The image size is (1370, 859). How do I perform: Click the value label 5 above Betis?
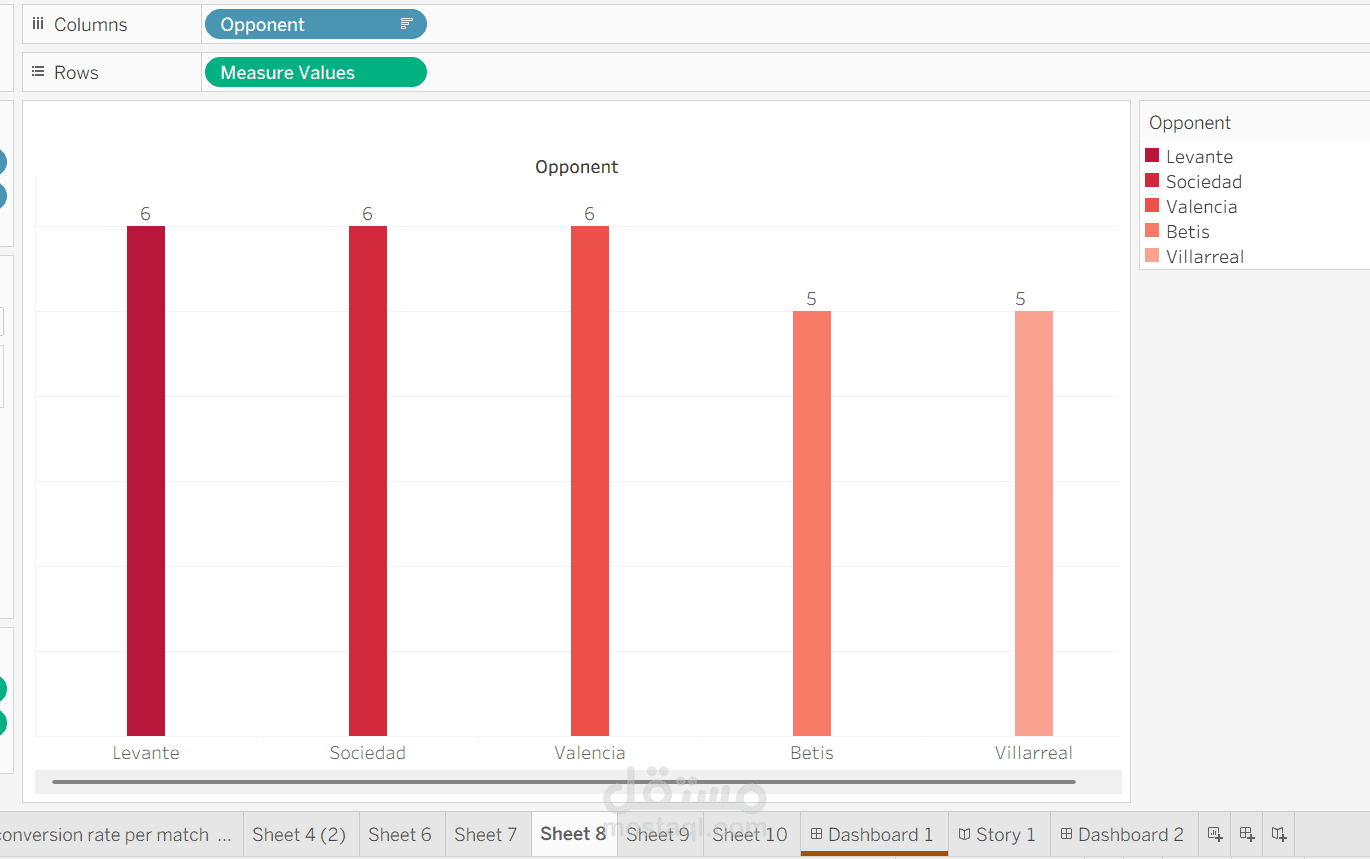812,299
